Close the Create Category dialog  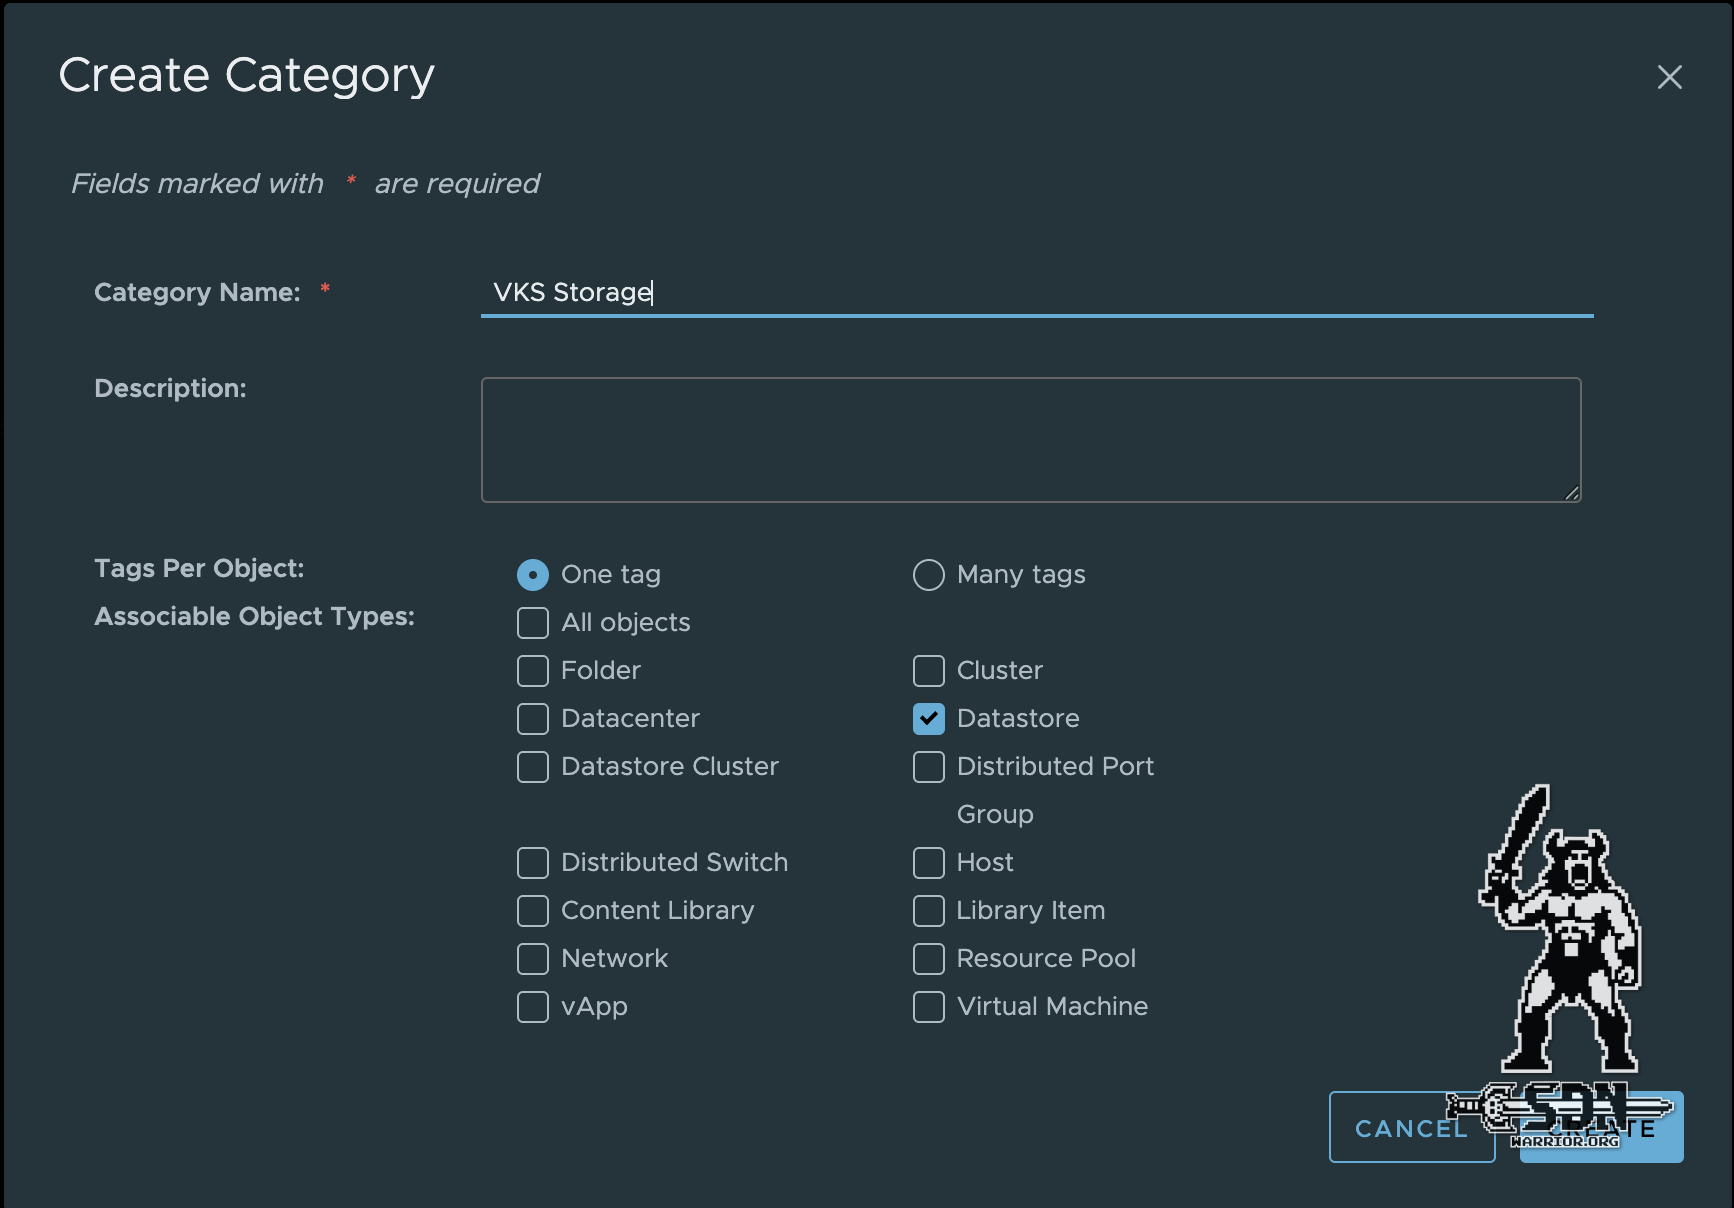(1670, 77)
